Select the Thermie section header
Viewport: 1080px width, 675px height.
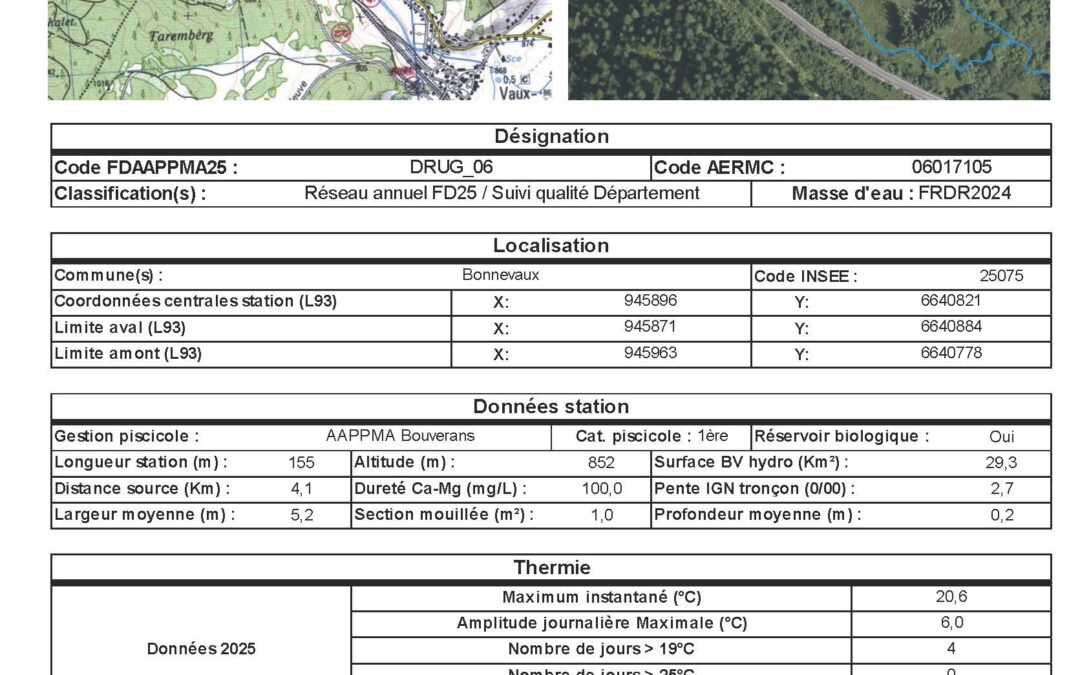pyautogui.click(x=551, y=568)
